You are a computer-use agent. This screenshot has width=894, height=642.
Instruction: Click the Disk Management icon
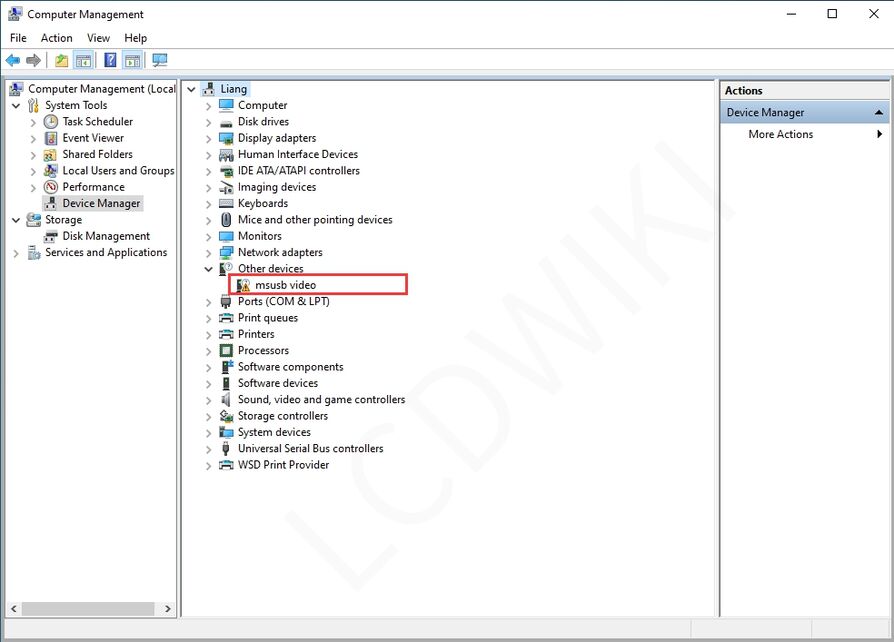point(51,236)
